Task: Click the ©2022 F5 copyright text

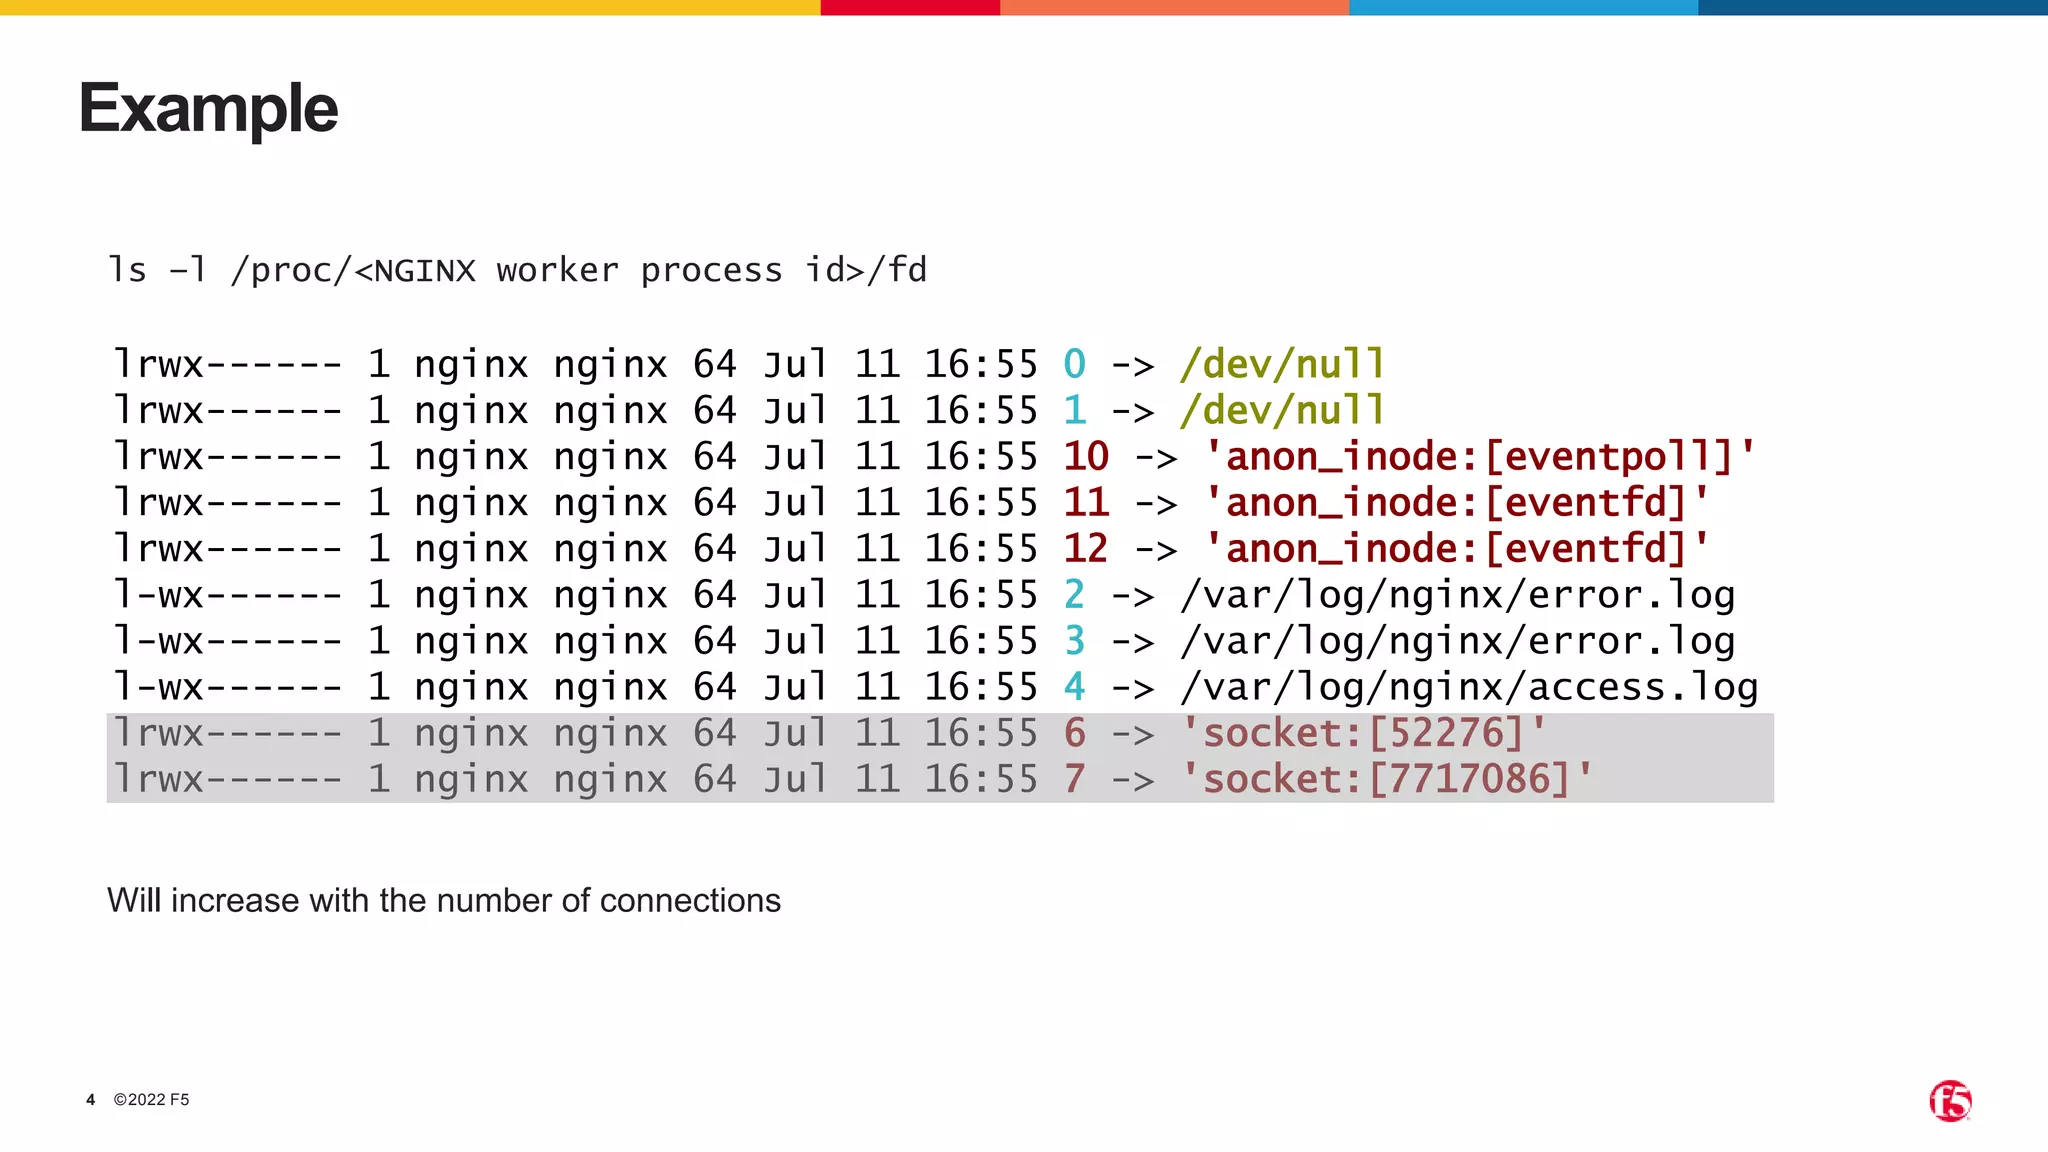Action: click(151, 1099)
